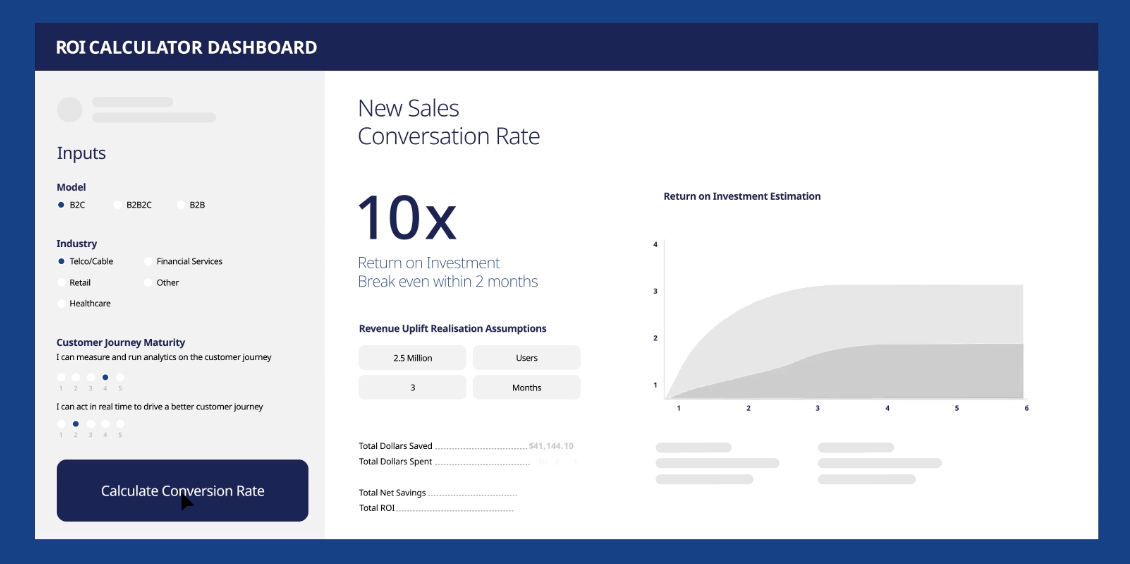Click the circular profile avatar placeholder
This screenshot has height=564, width=1130.
click(70, 110)
